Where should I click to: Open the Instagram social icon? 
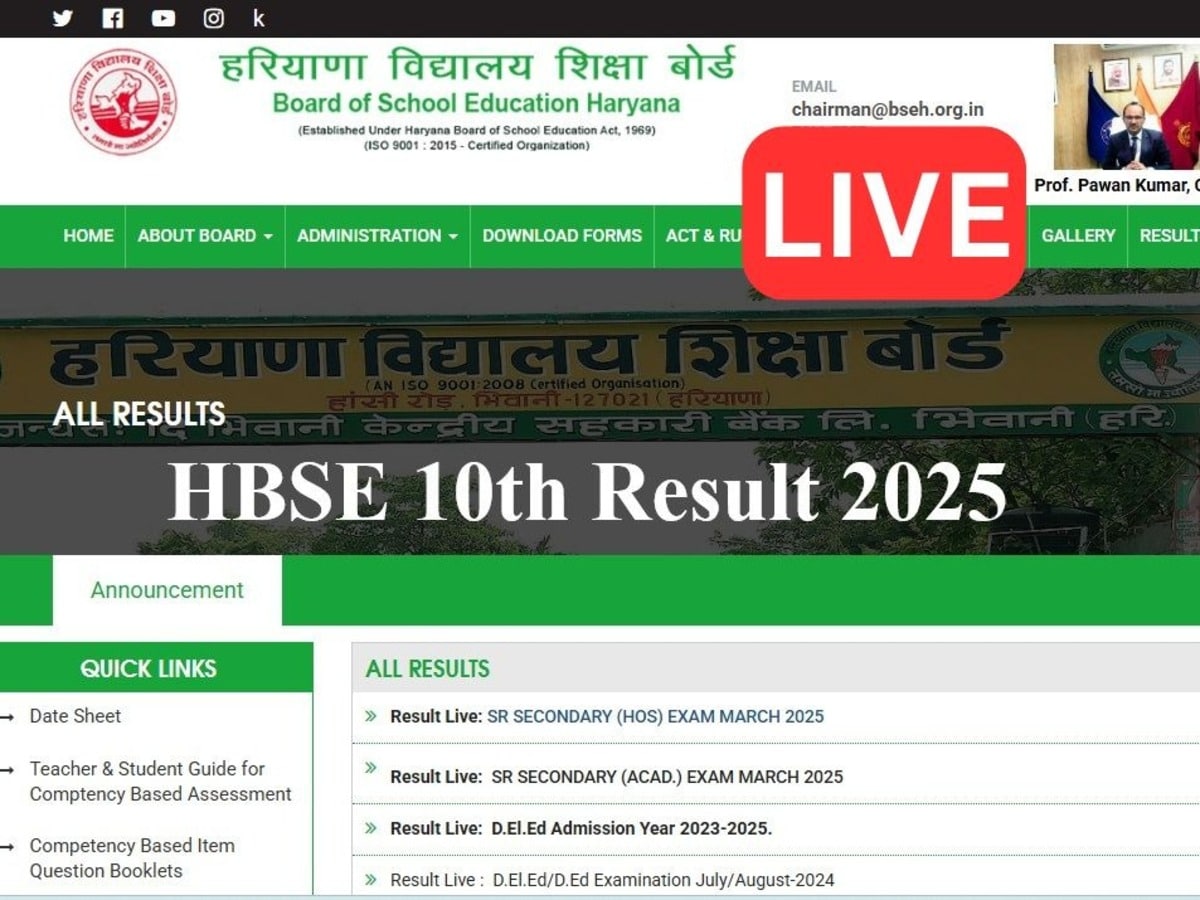214,18
